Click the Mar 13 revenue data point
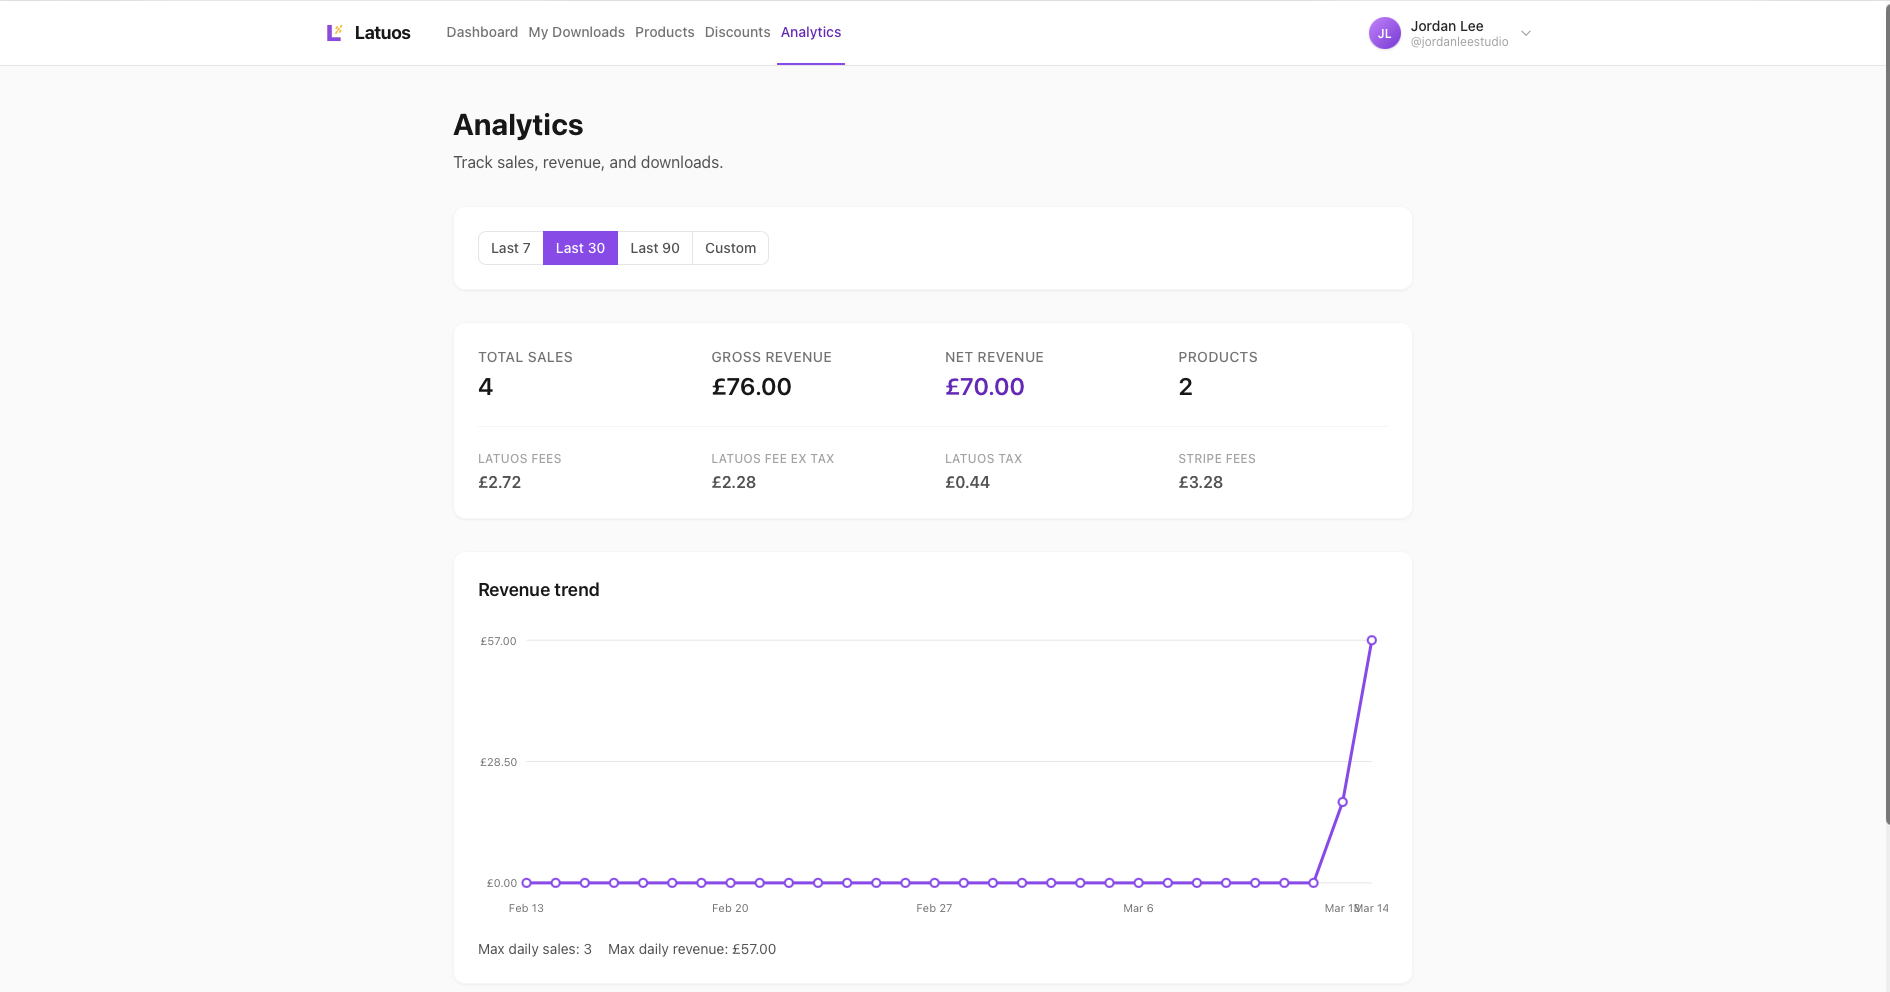This screenshot has height=992, width=1890. [x=1343, y=802]
